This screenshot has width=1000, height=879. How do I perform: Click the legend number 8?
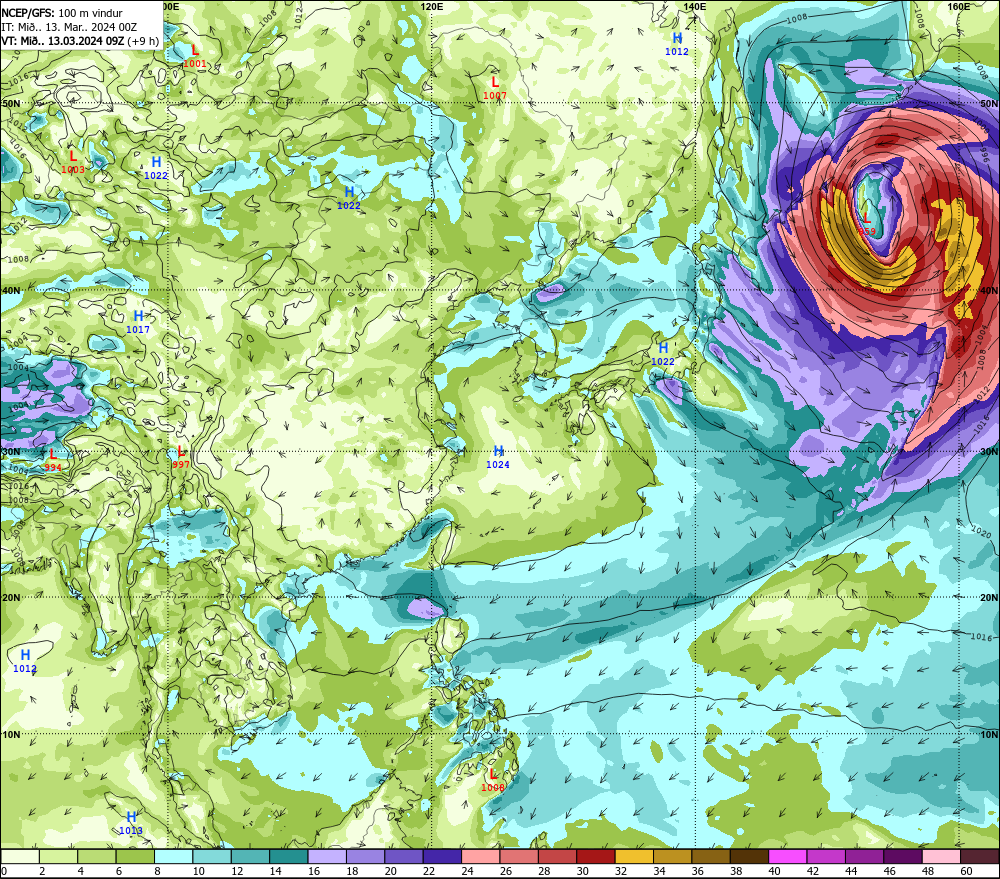157,871
